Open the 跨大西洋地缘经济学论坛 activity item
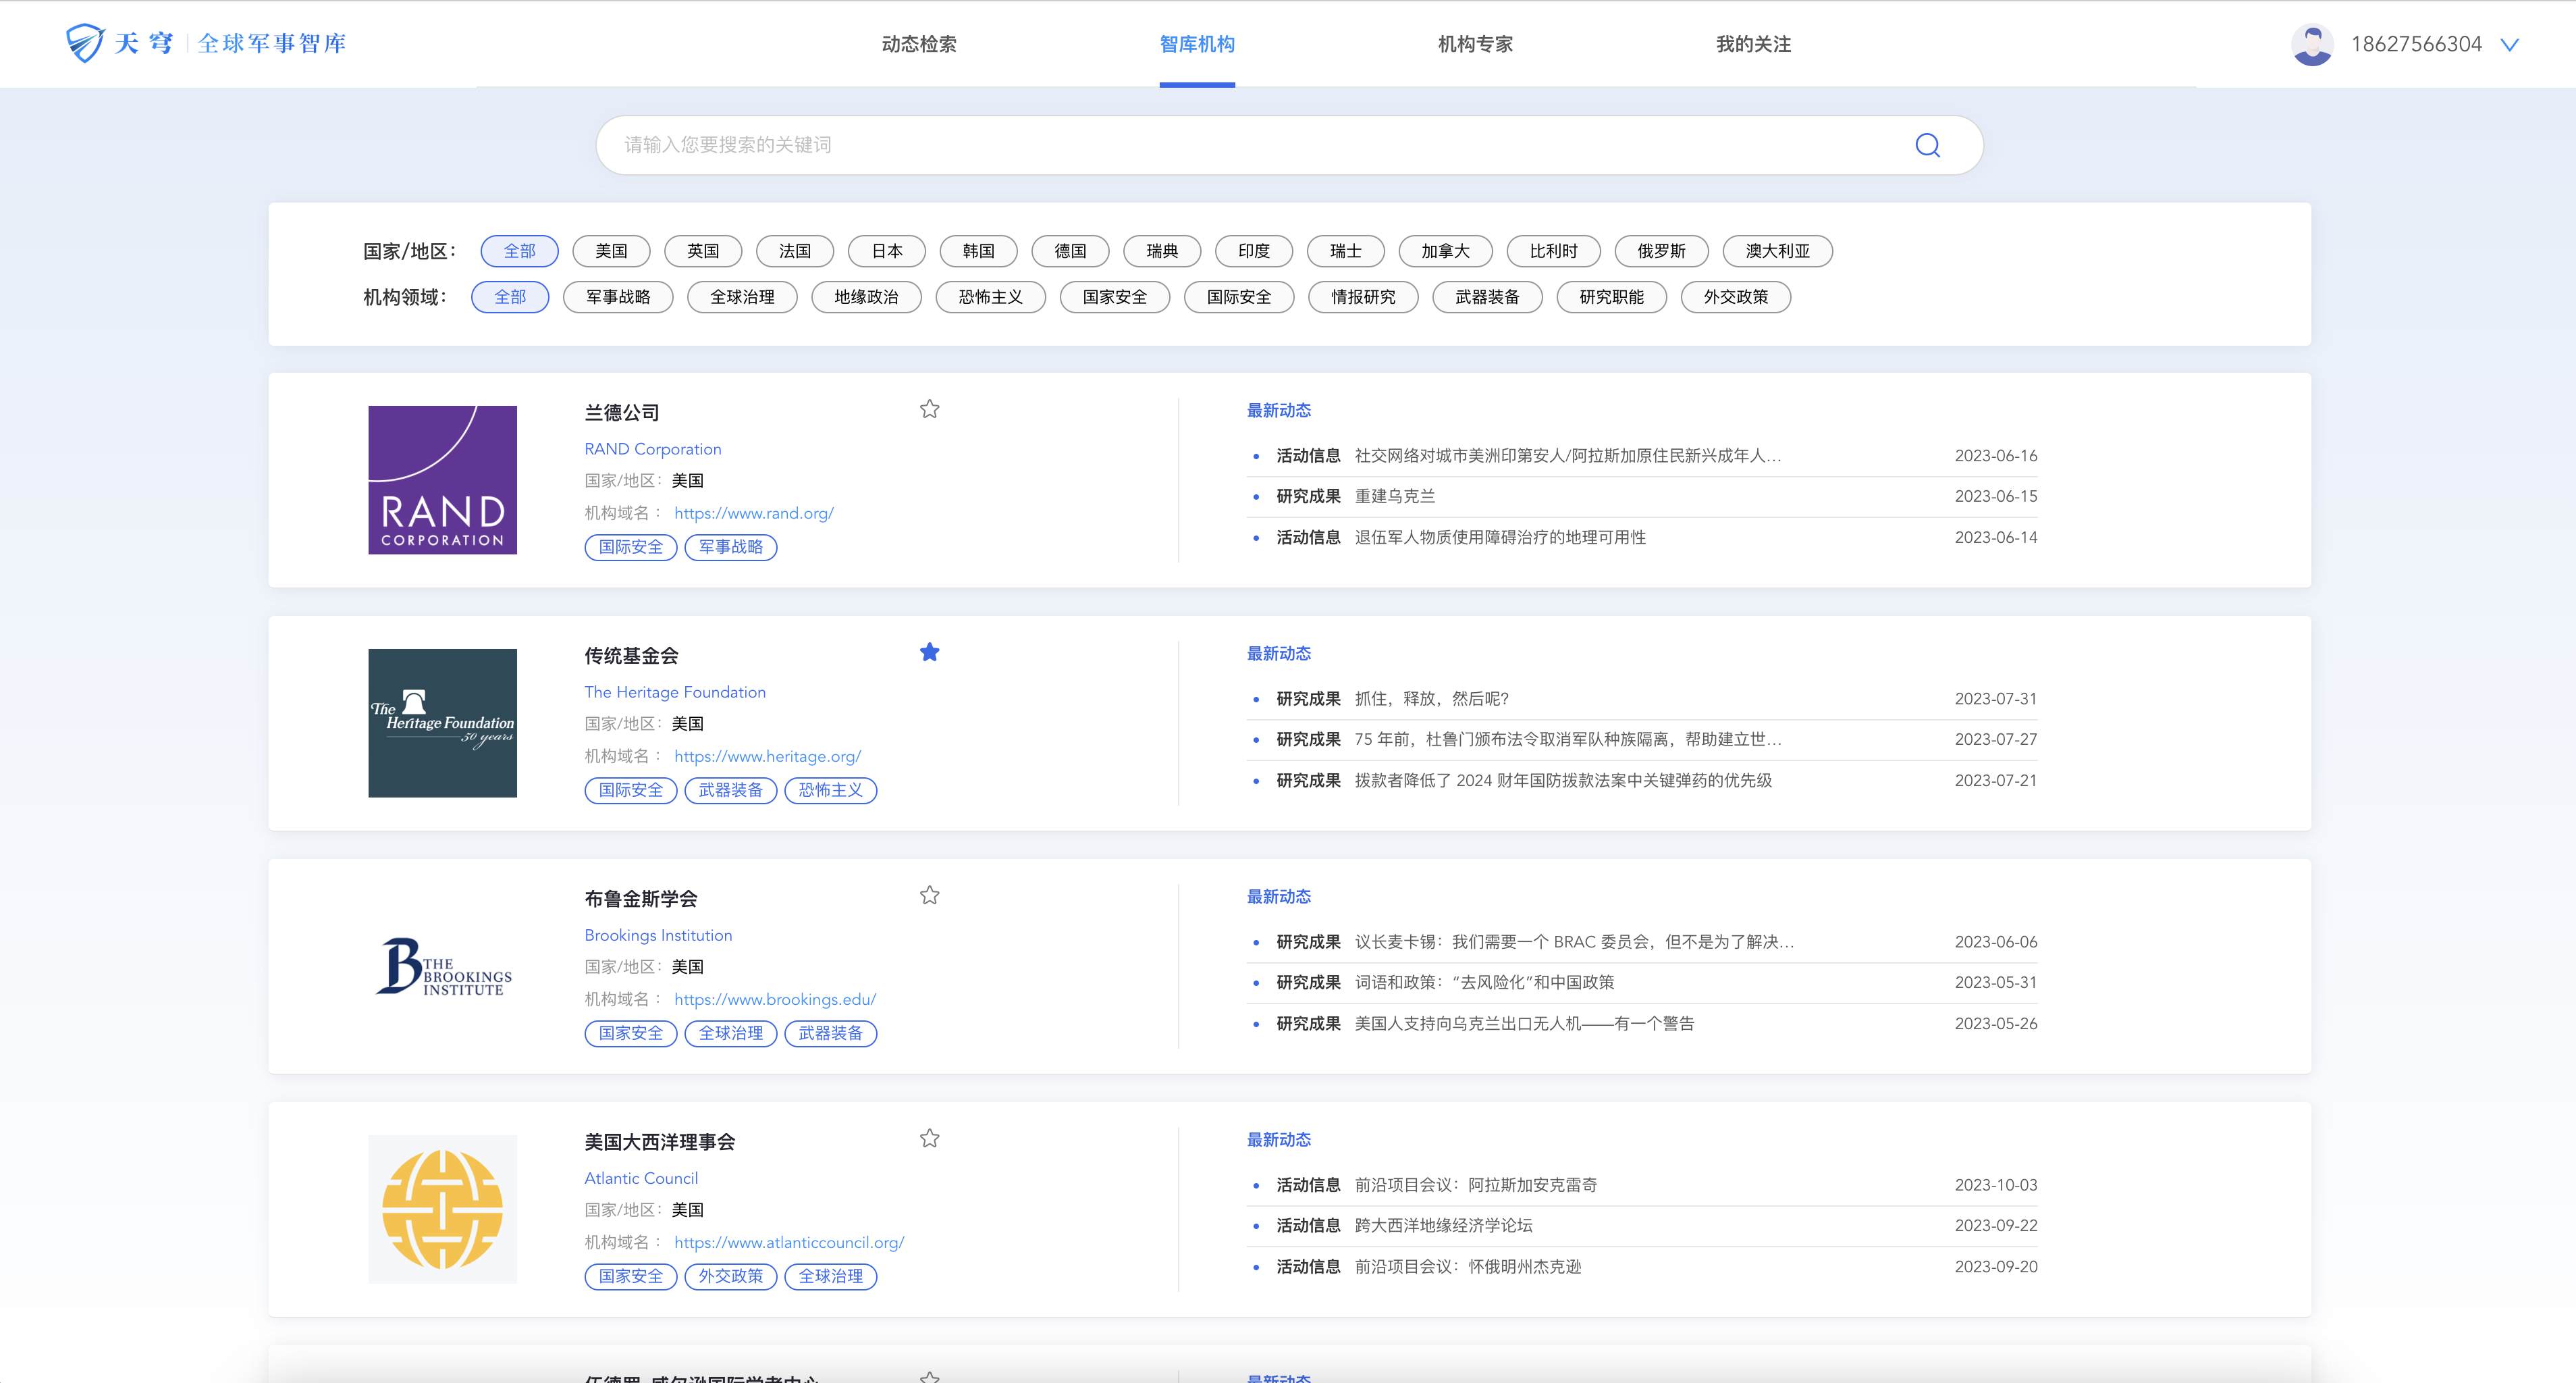Viewport: 2576px width, 1383px height. [1443, 1225]
